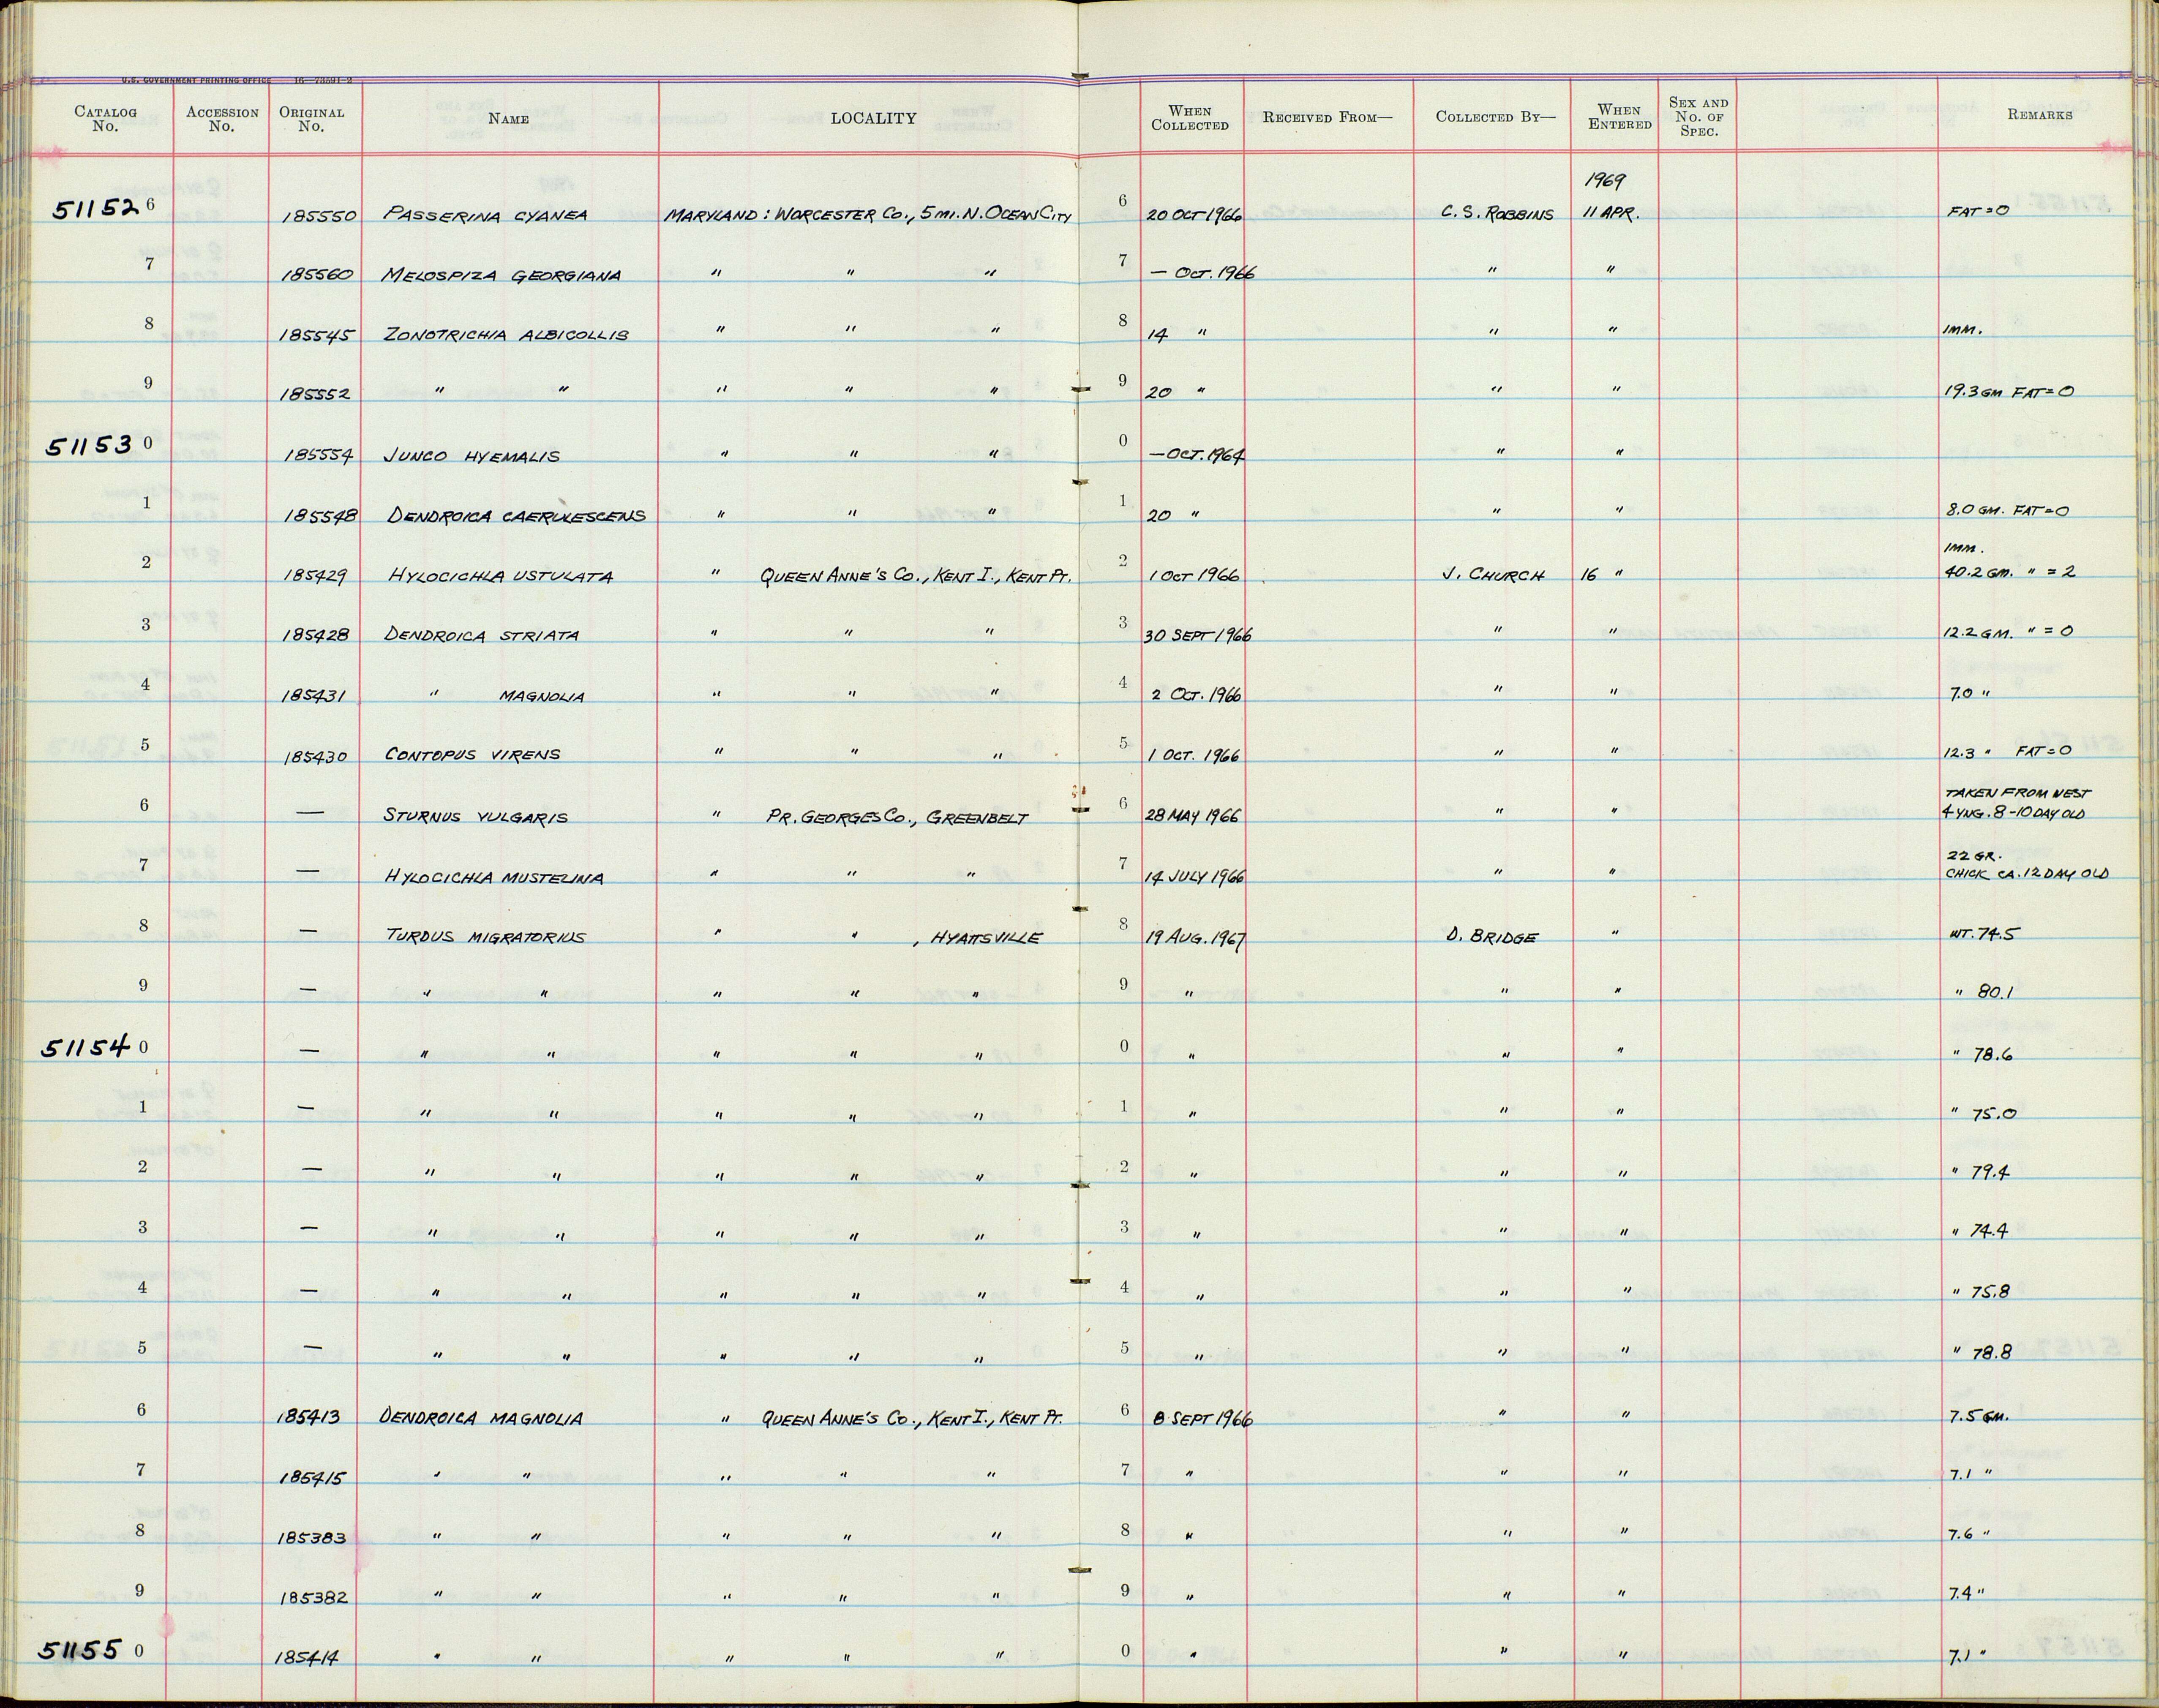
Task: Click collection date 28 May 1966
Action: 1192,816
